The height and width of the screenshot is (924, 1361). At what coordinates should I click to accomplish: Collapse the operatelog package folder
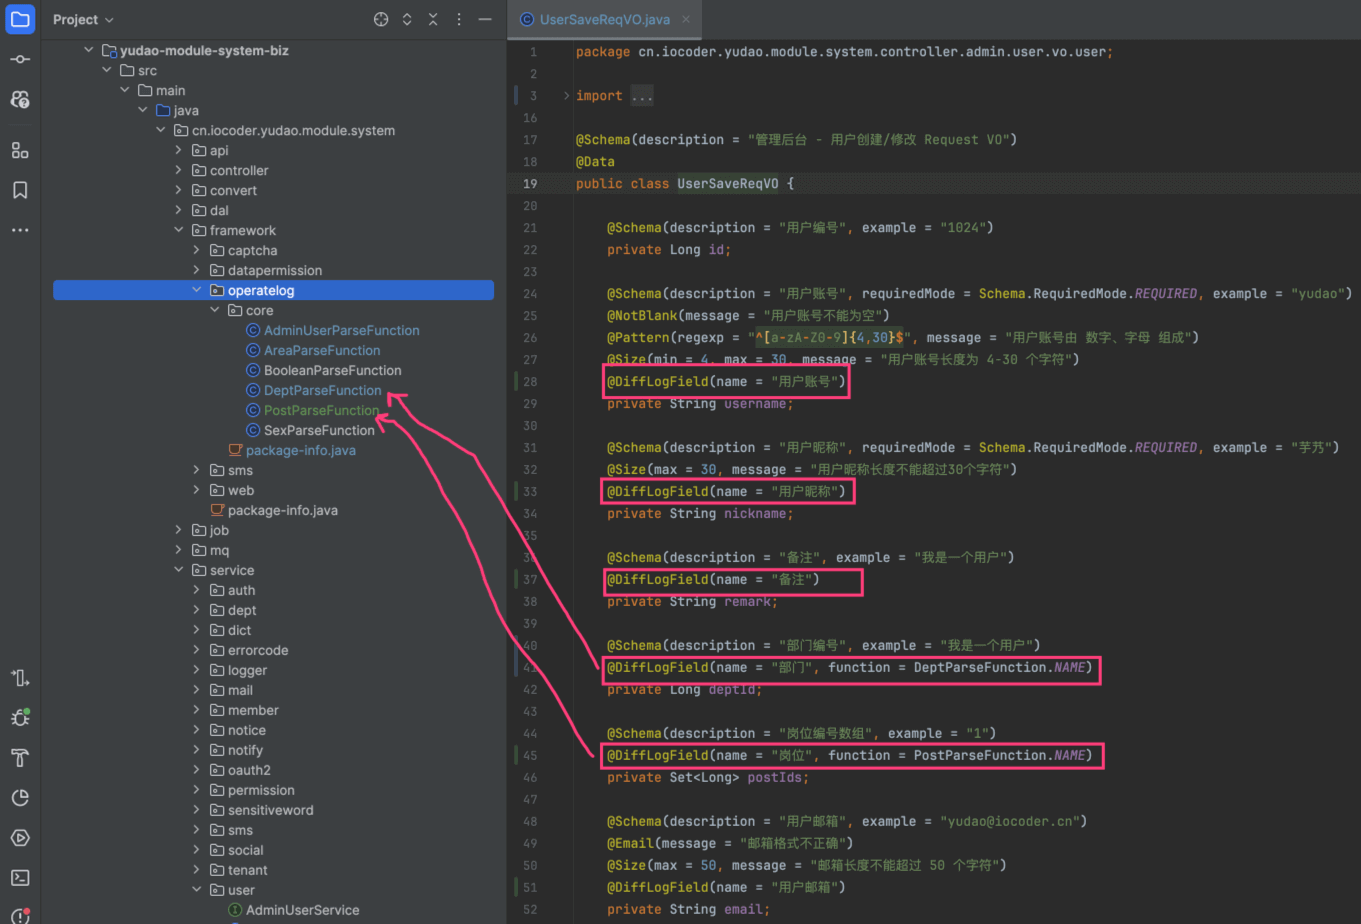pos(197,291)
